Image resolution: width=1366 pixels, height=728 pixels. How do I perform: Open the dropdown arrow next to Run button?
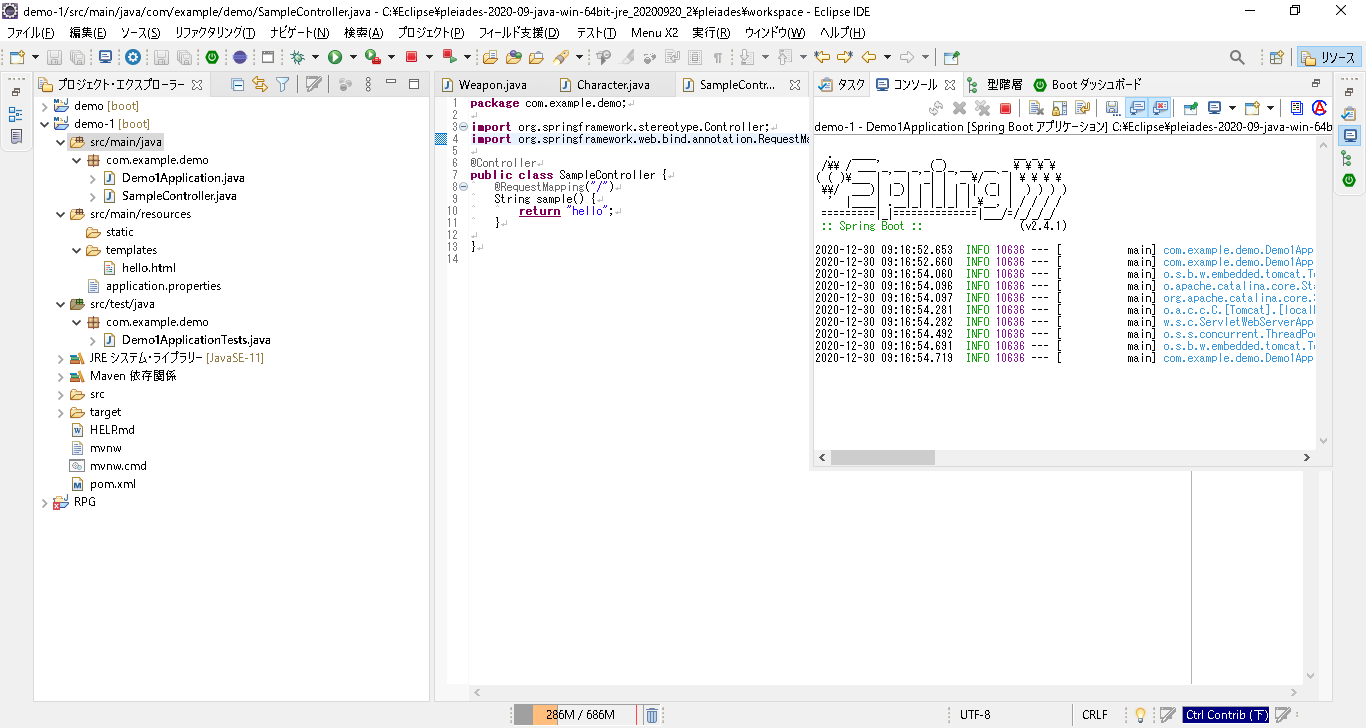352,58
